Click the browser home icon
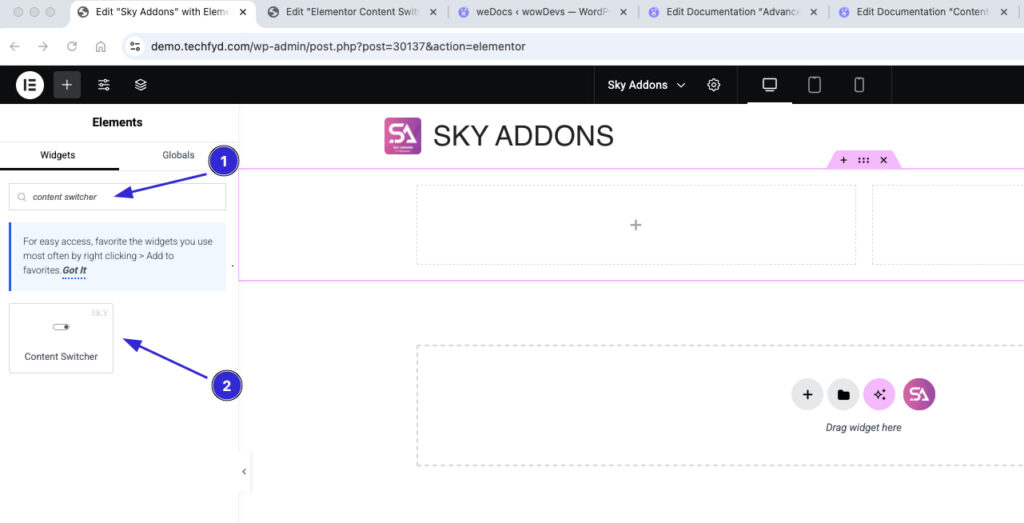 pyautogui.click(x=101, y=46)
